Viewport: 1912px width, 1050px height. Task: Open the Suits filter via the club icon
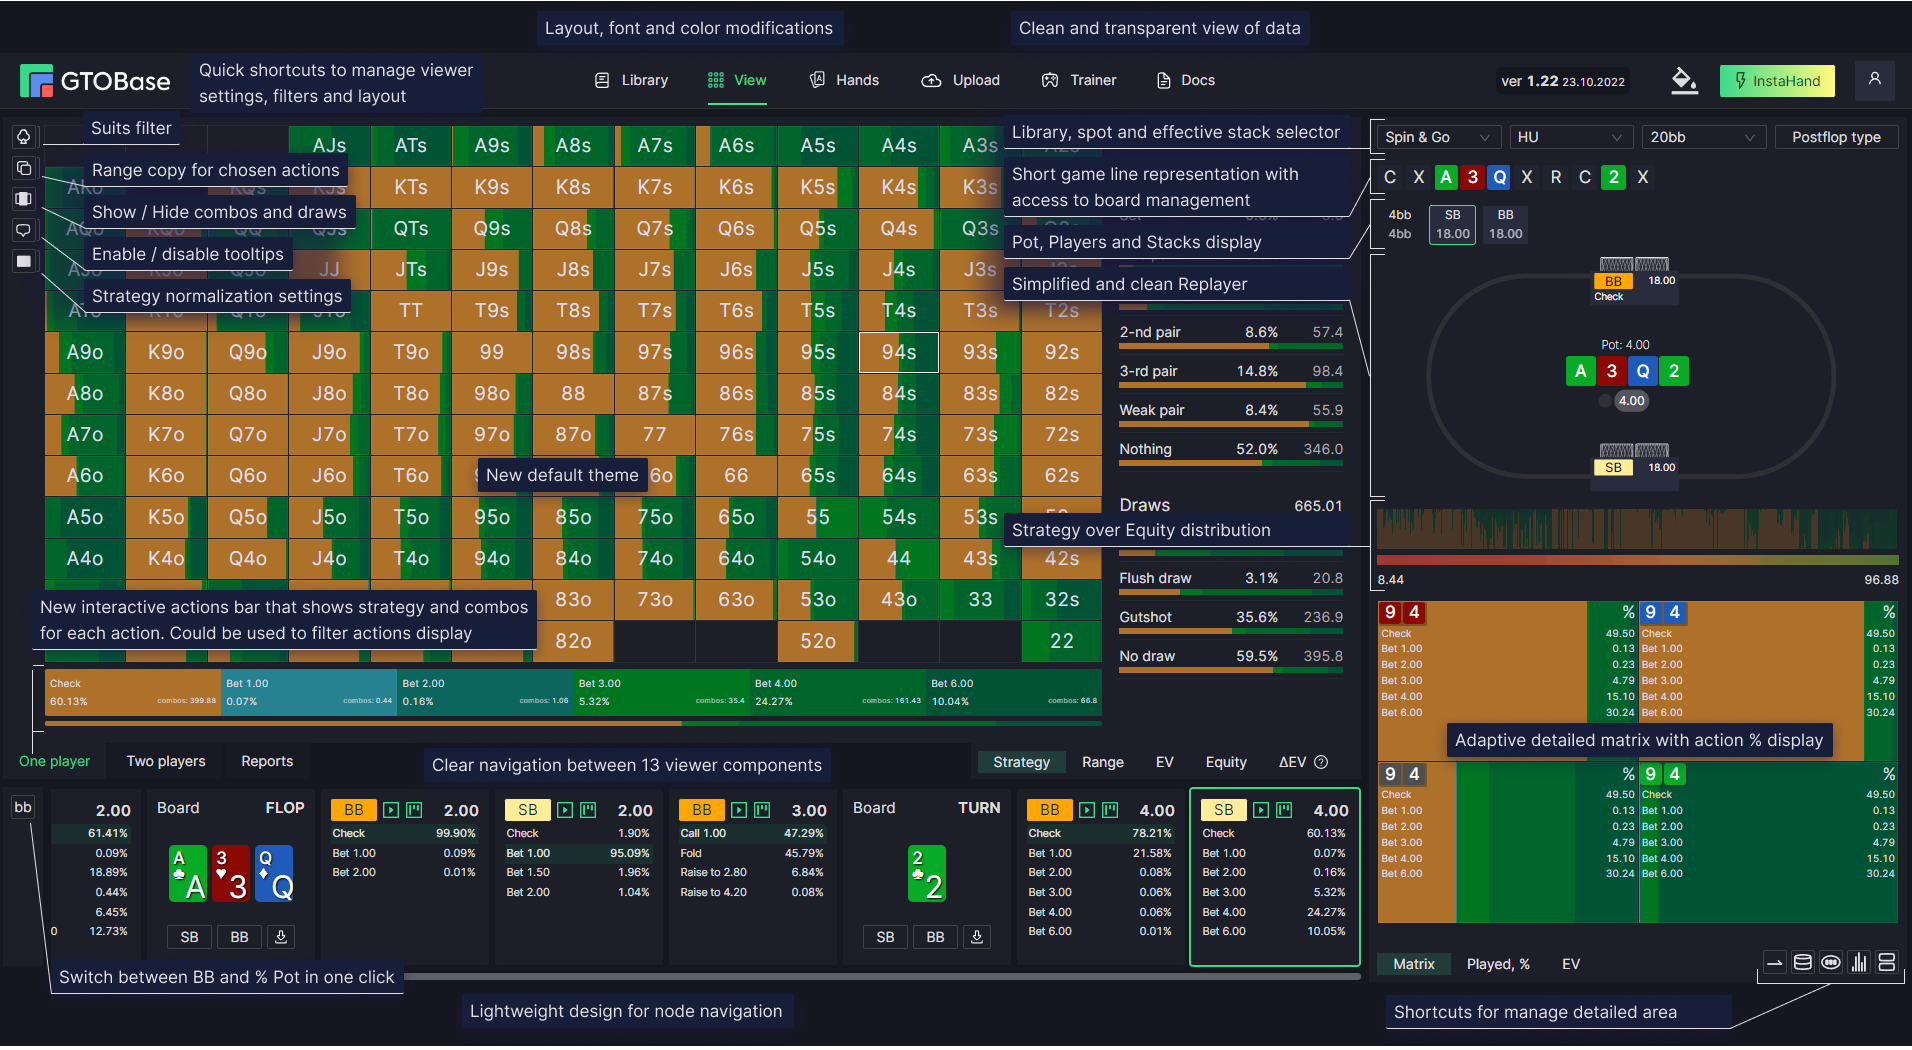coord(24,136)
